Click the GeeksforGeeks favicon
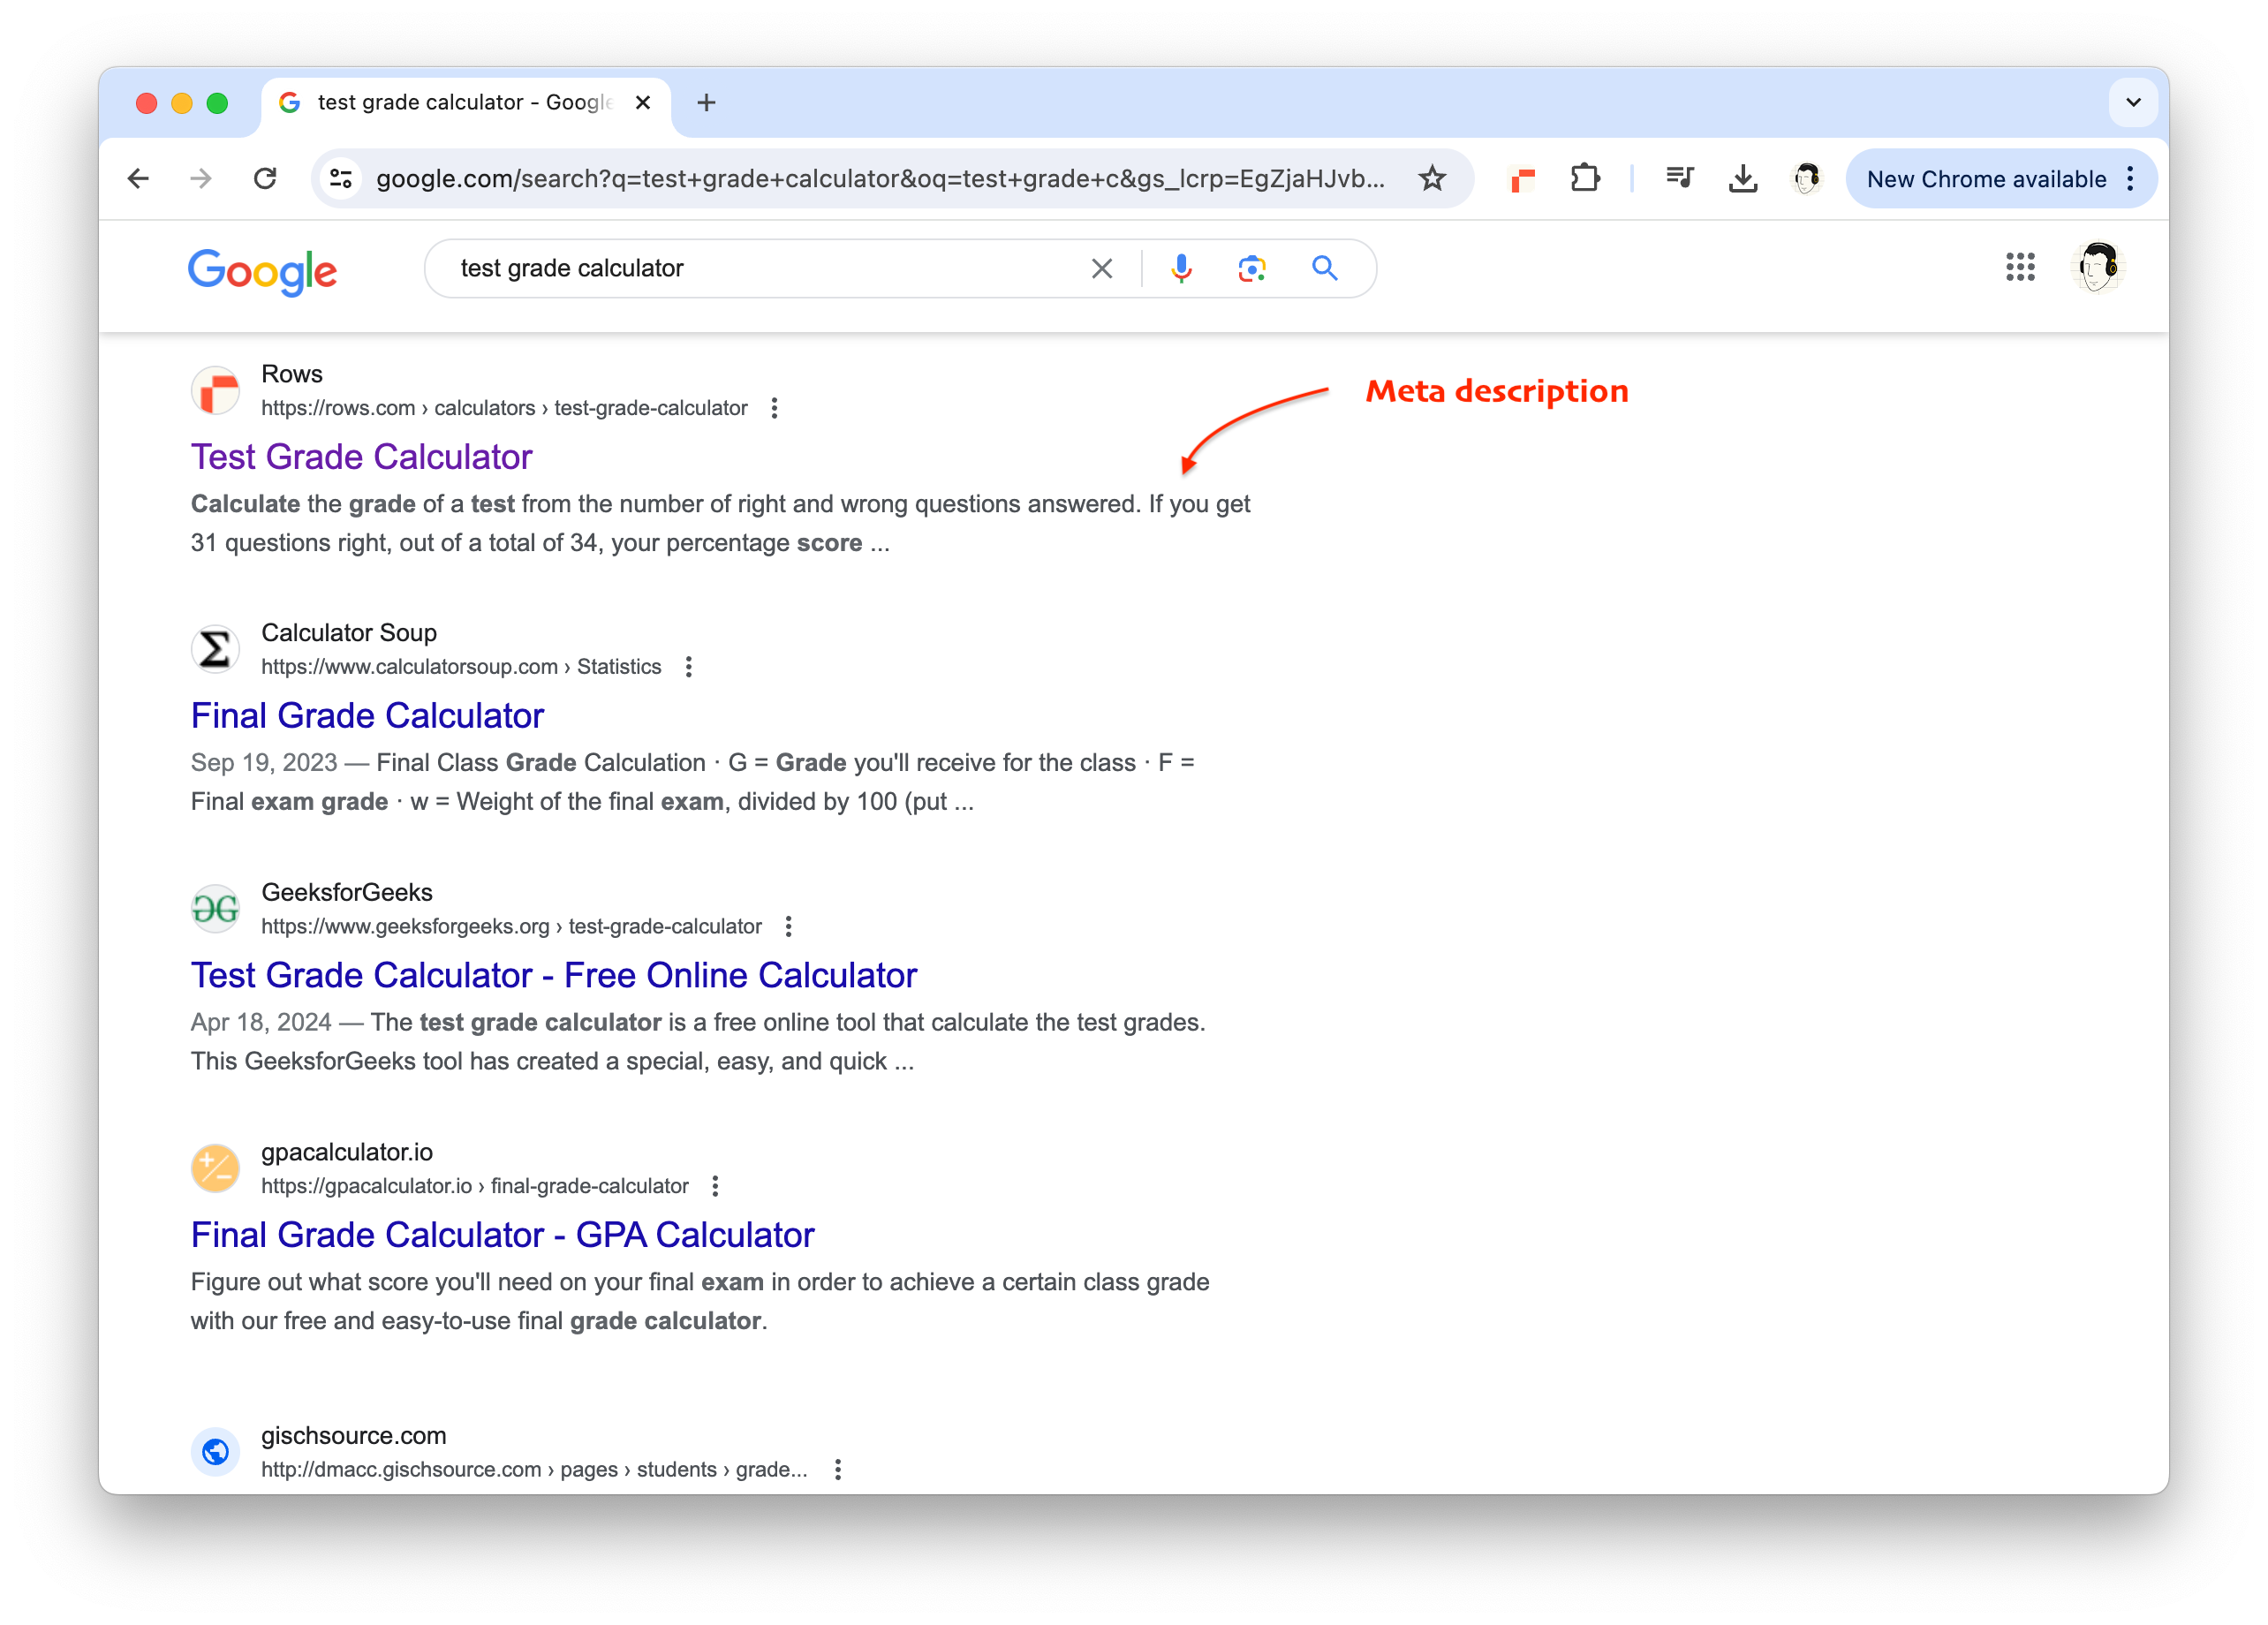2268x1625 pixels. point(215,909)
